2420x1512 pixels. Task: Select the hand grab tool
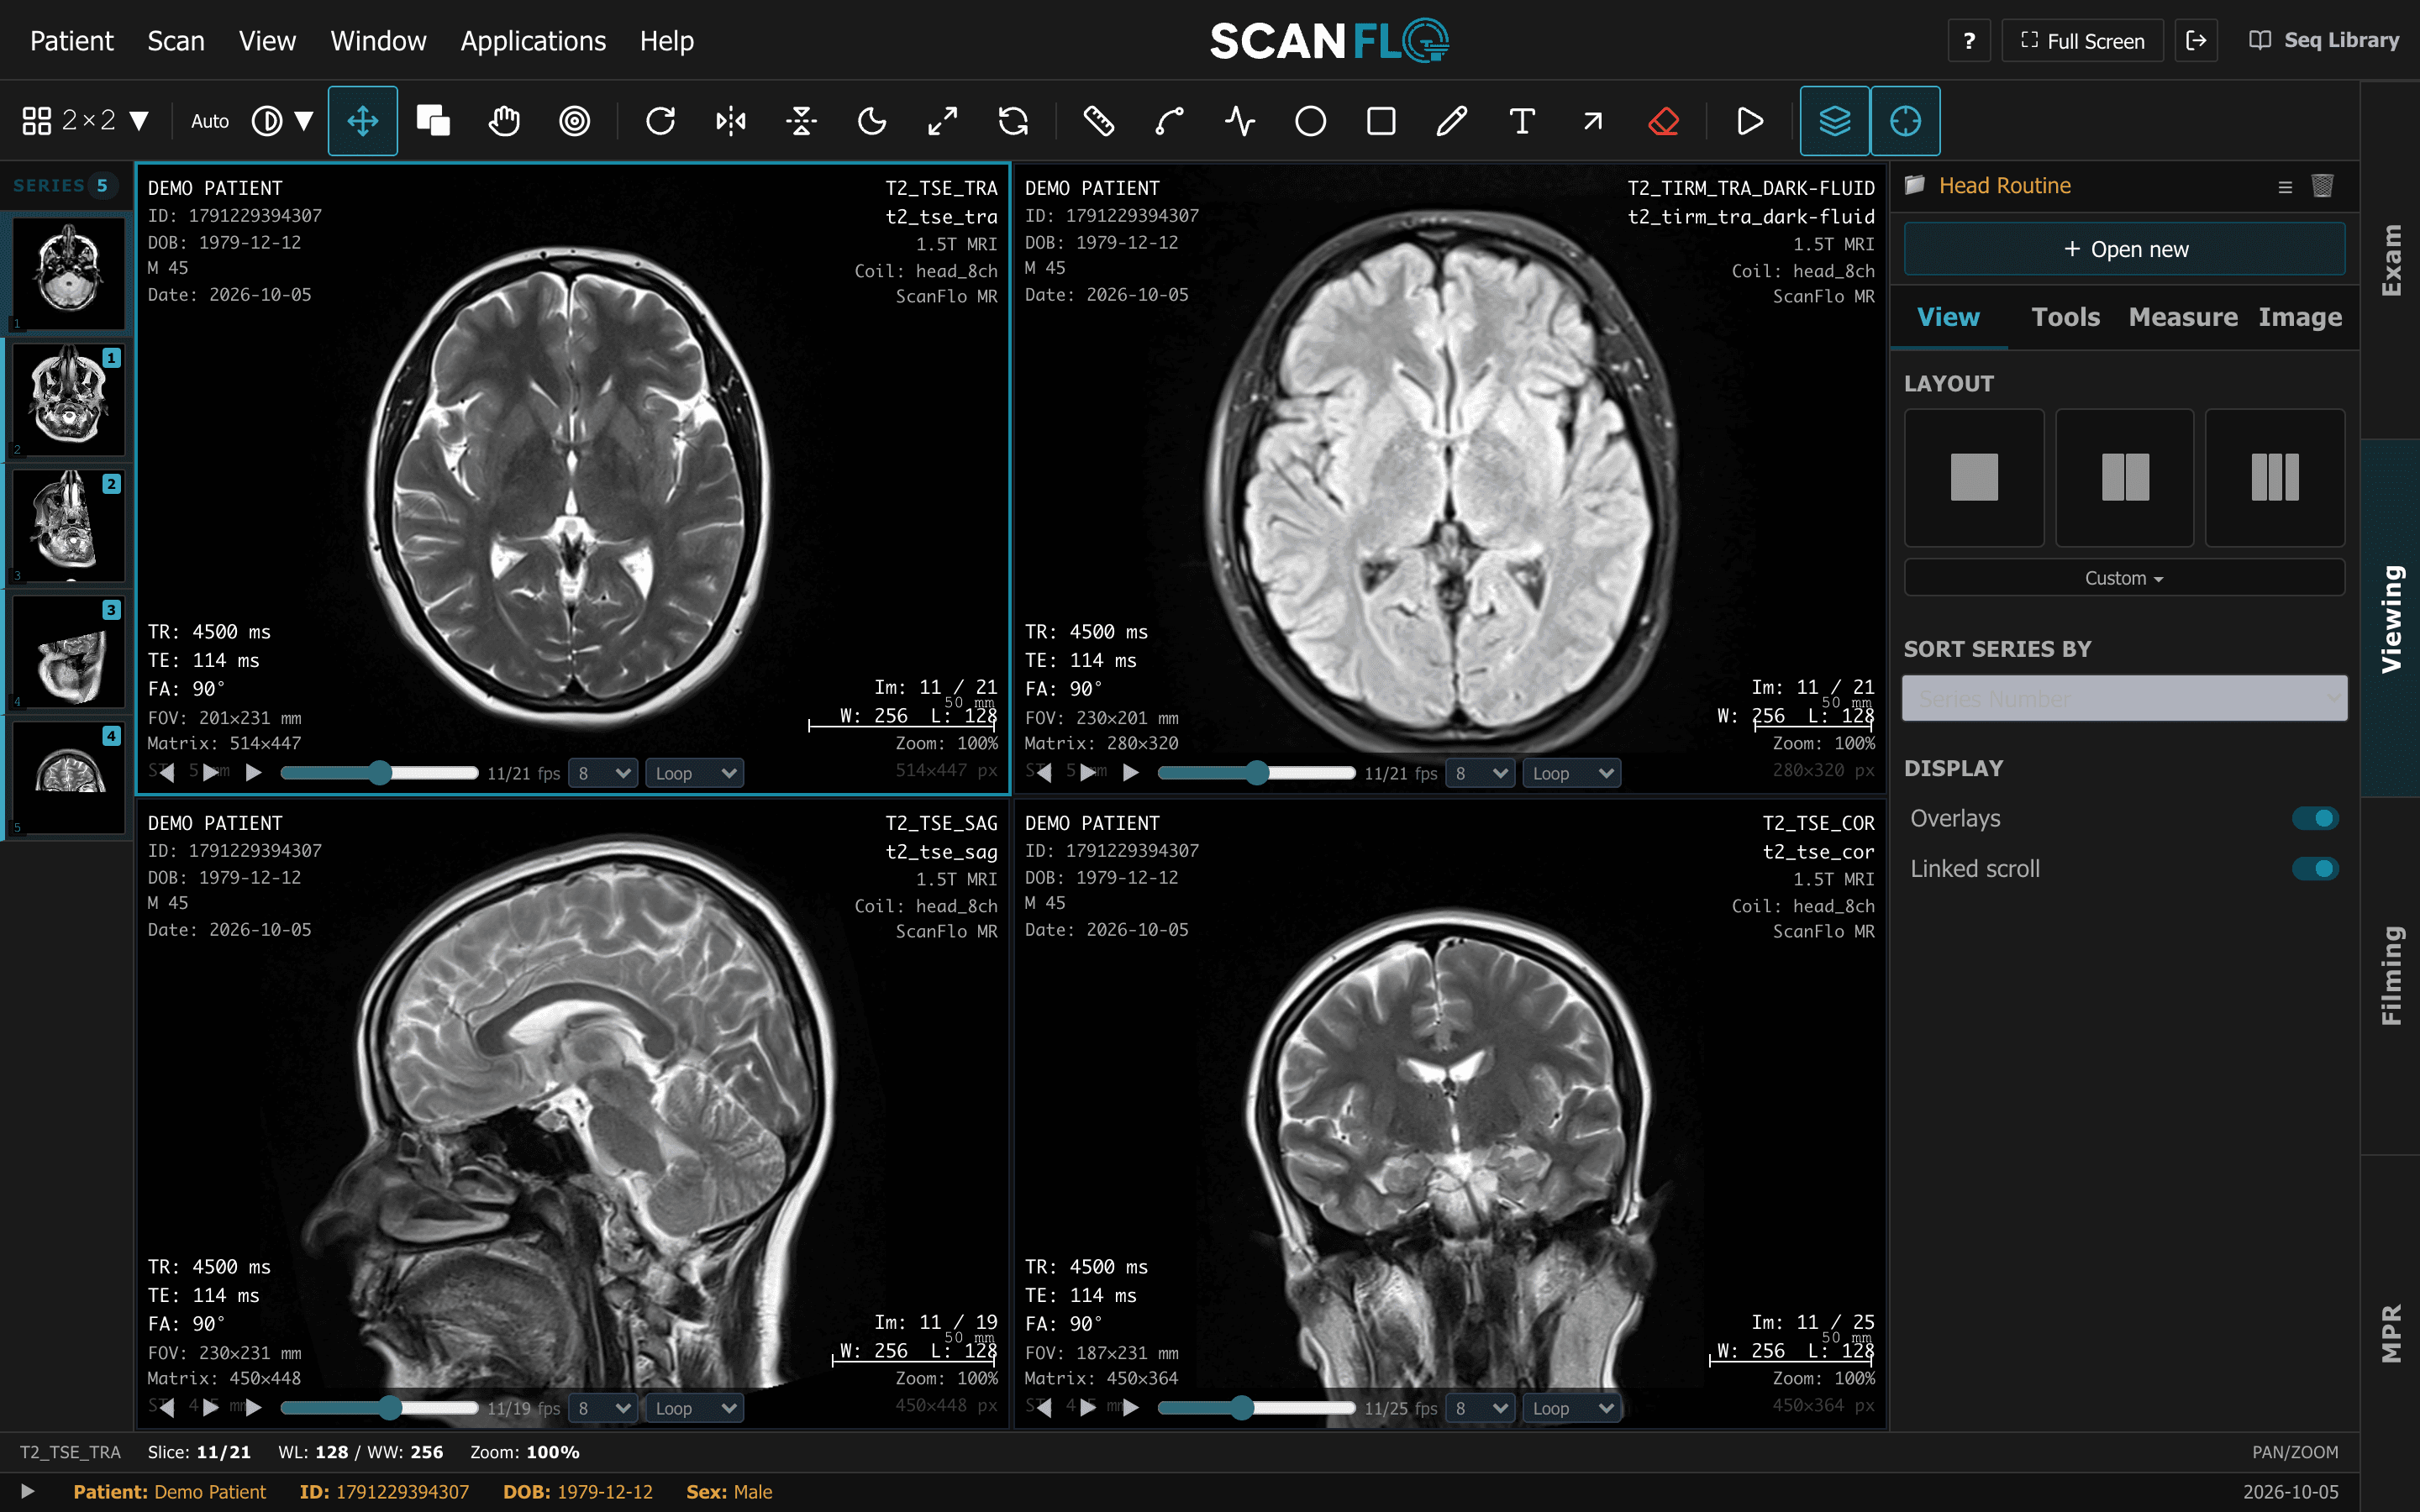pyautogui.click(x=504, y=121)
